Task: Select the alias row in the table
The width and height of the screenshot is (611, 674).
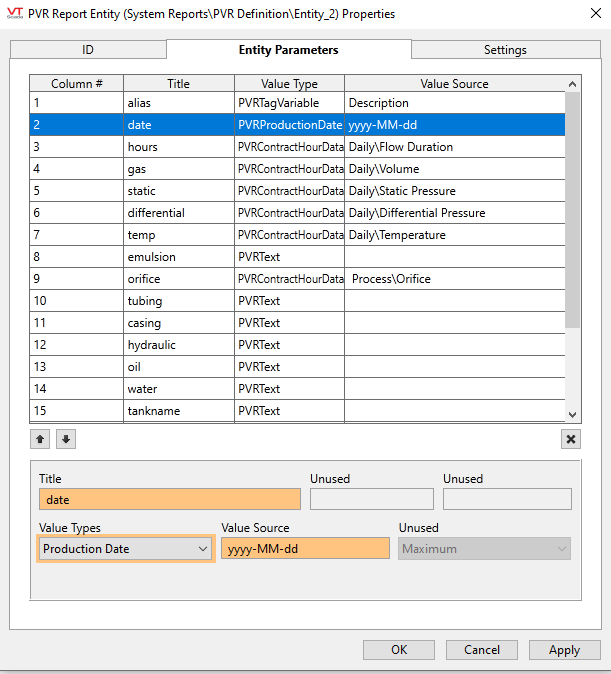Action: tap(180, 103)
